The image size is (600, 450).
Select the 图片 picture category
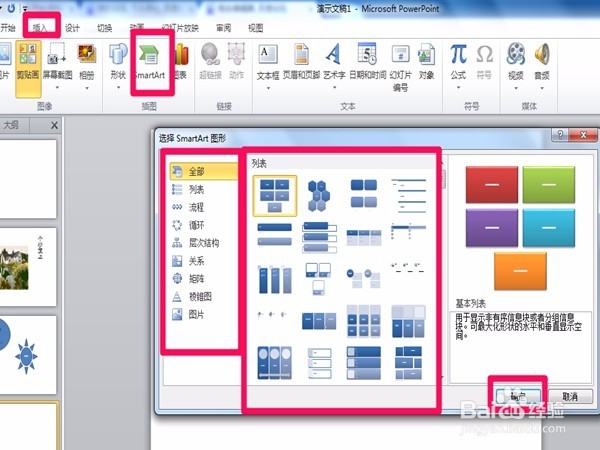[204, 315]
